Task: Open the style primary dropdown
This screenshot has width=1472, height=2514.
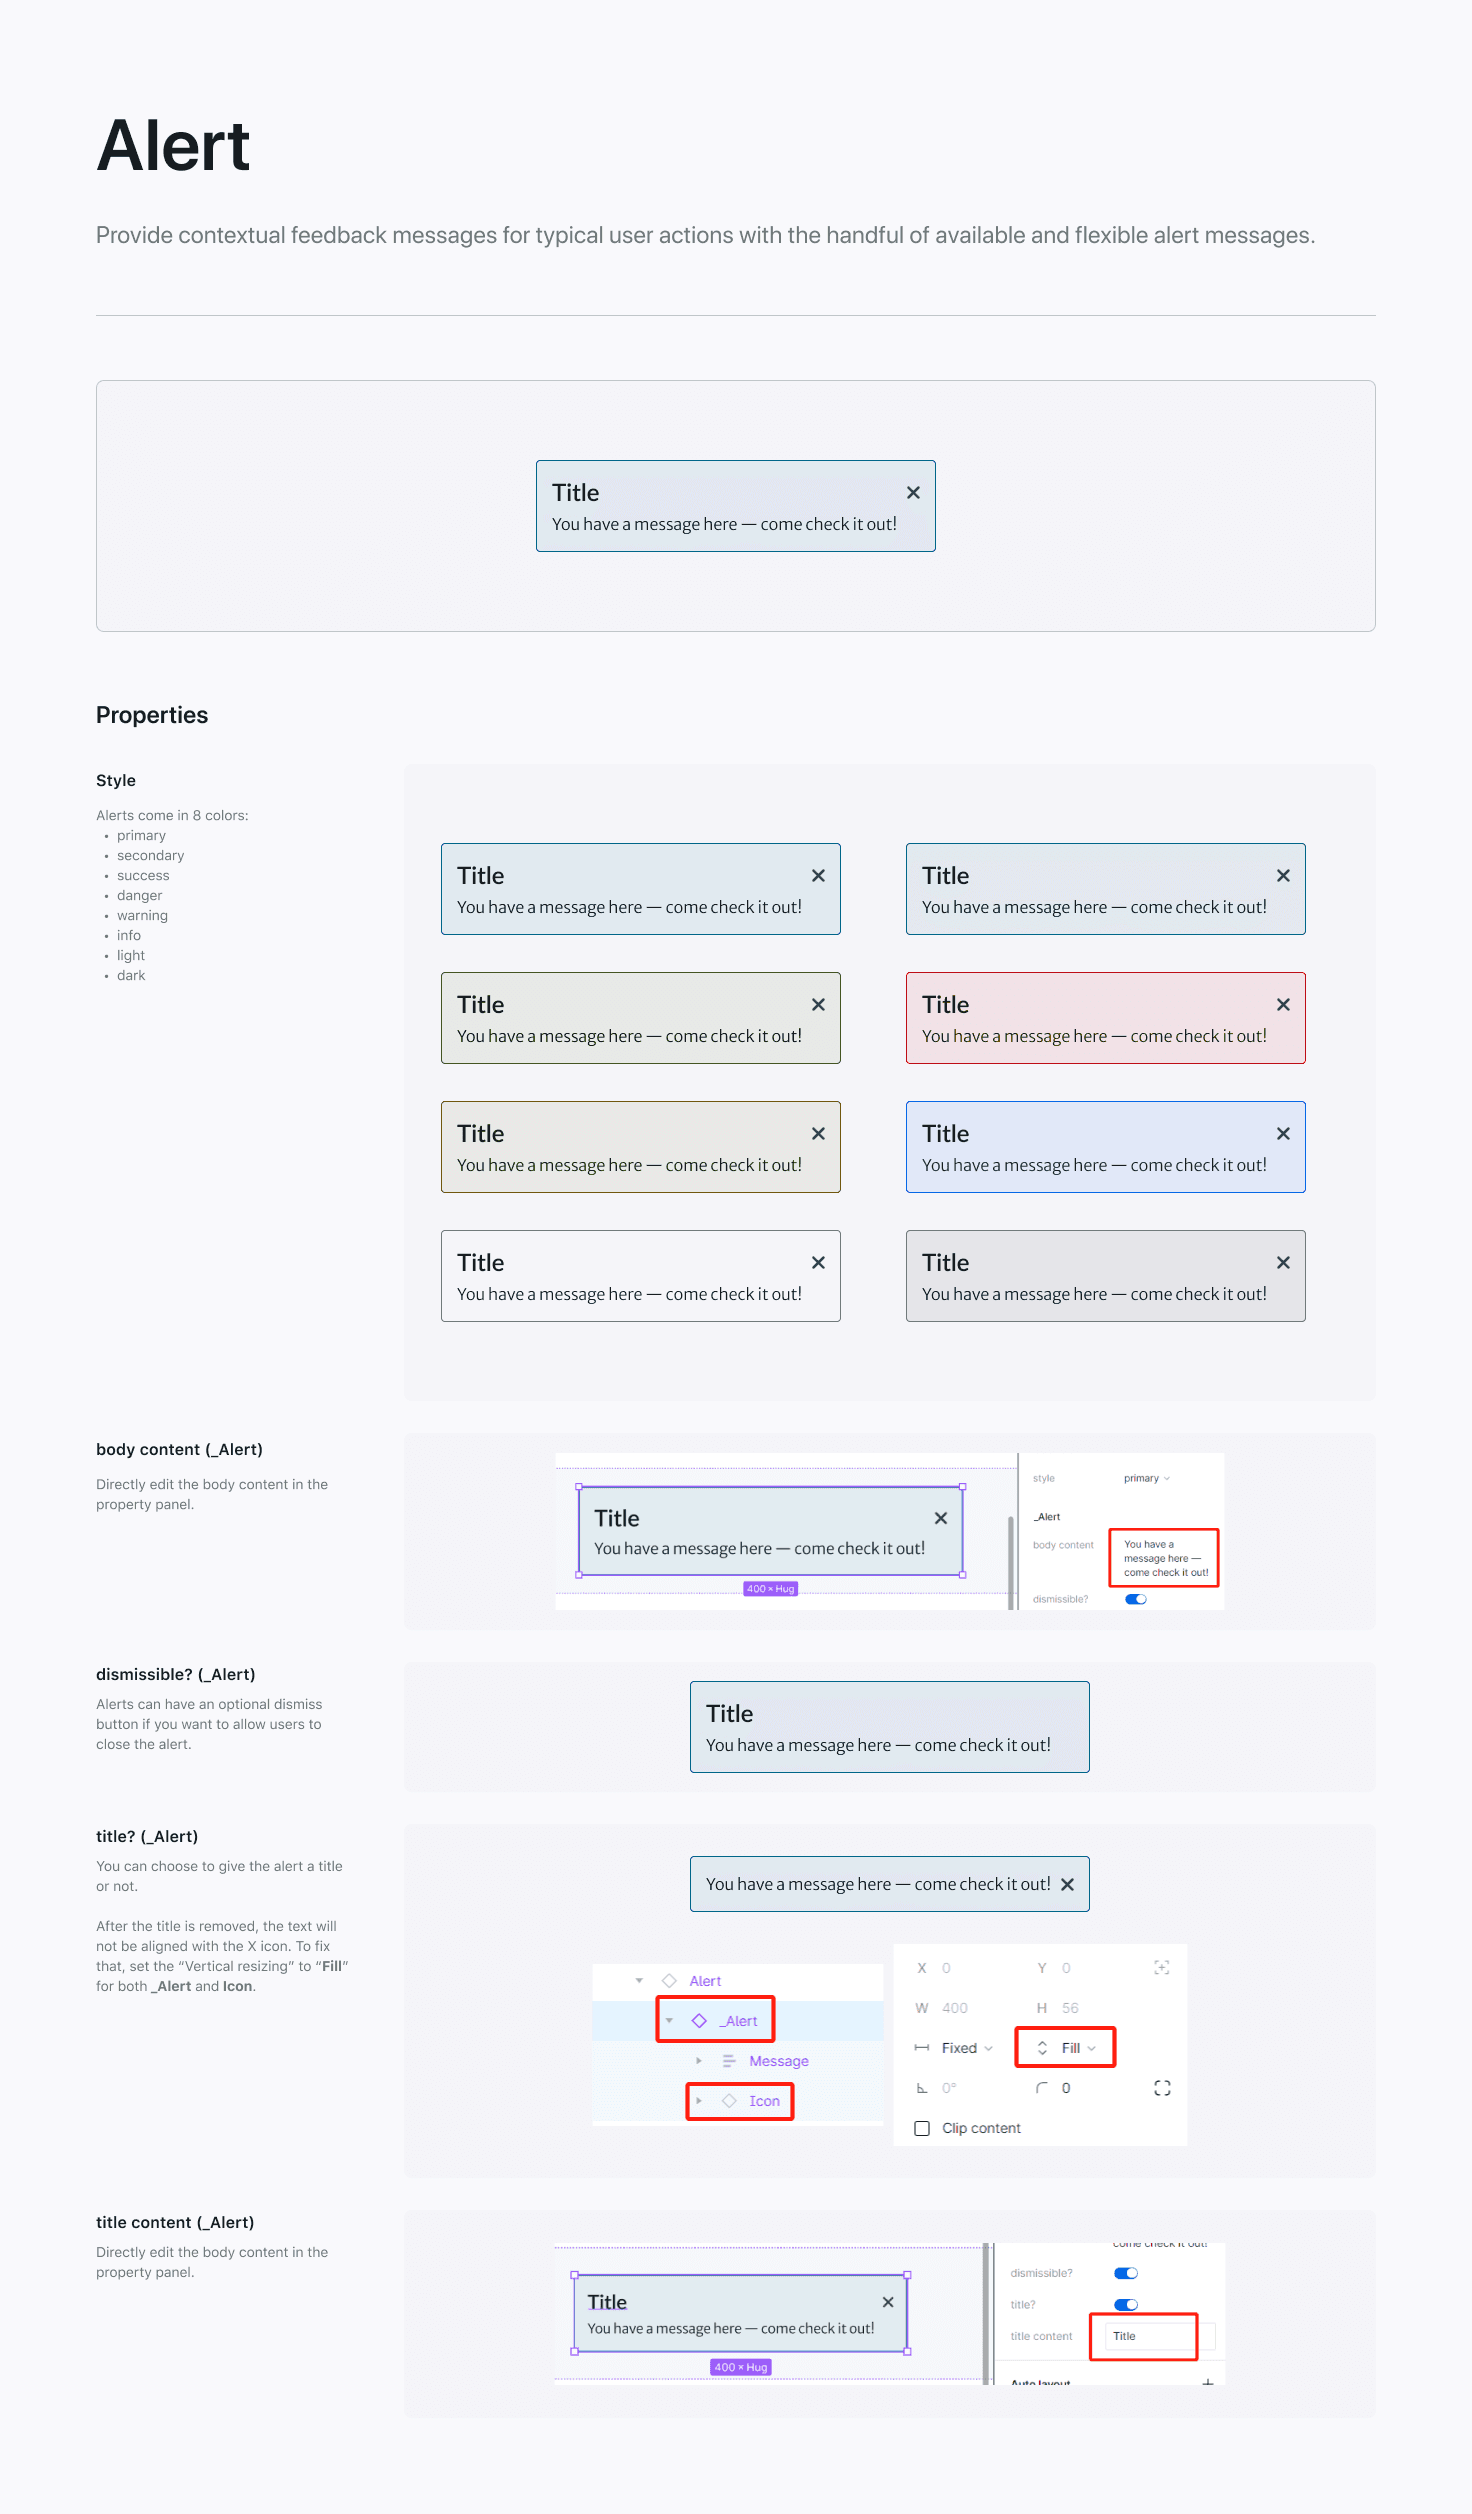Action: [1146, 1478]
